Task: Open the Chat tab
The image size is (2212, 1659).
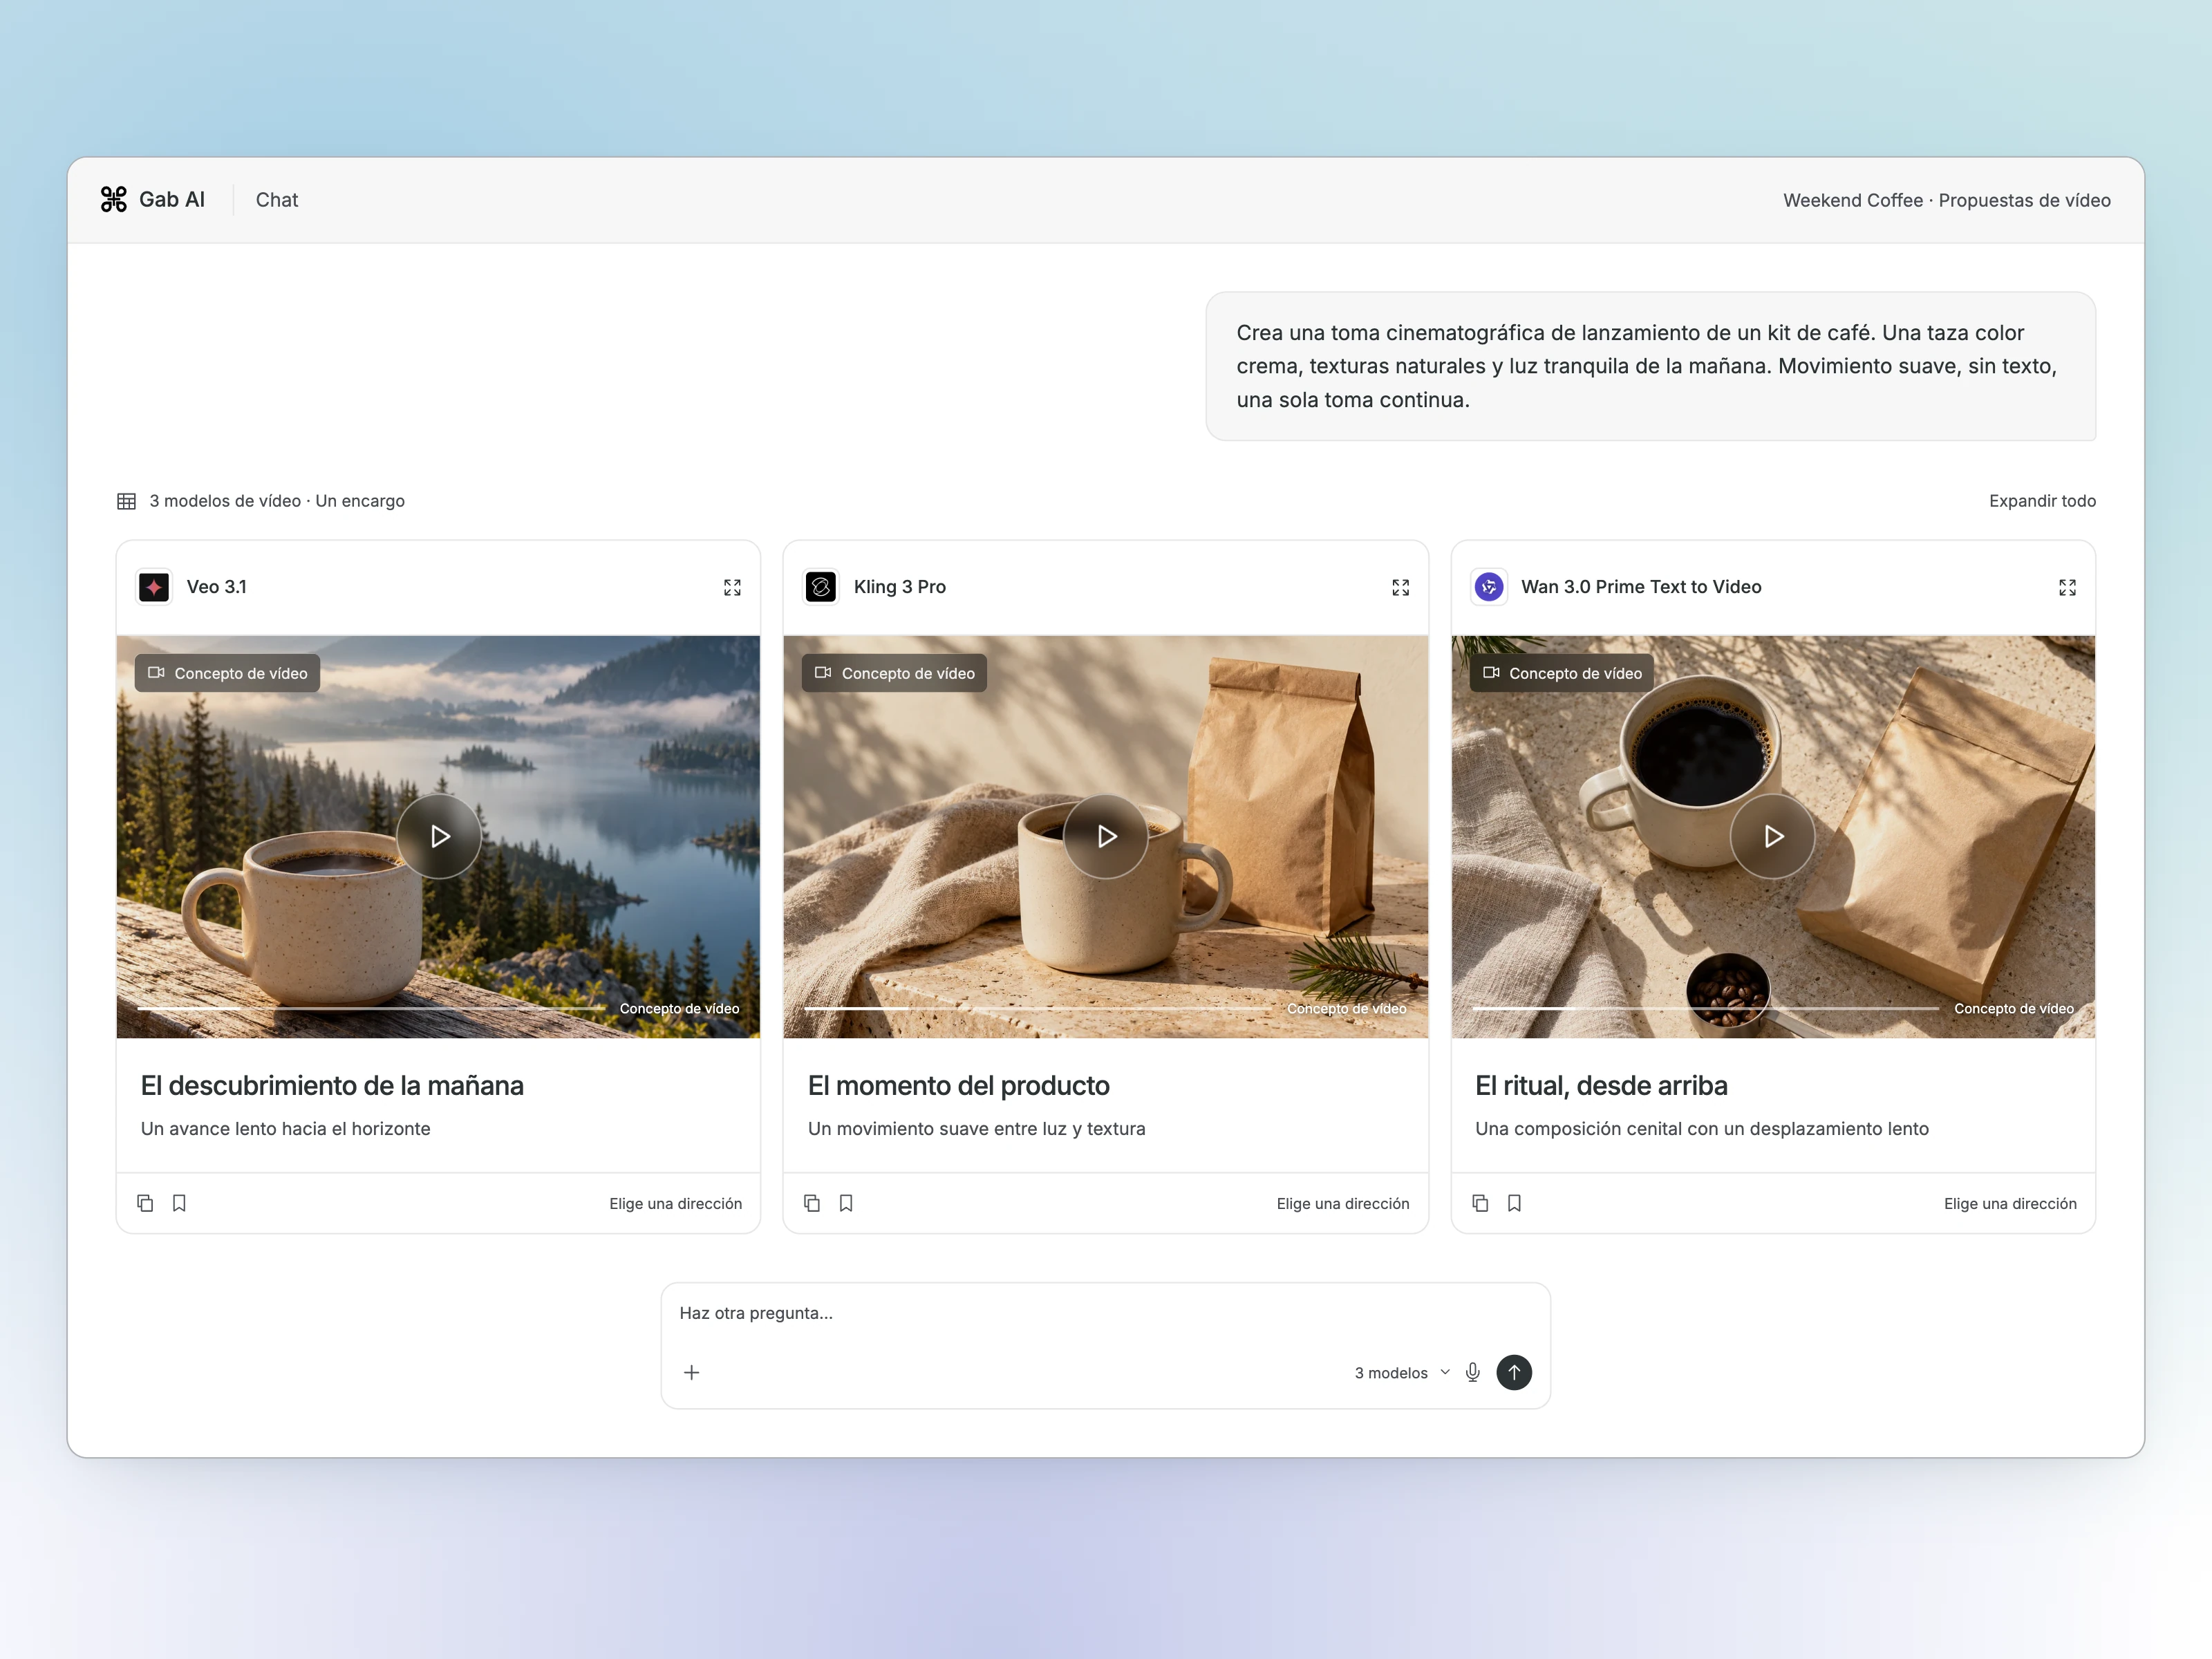Action: click(x=277, y=200)
